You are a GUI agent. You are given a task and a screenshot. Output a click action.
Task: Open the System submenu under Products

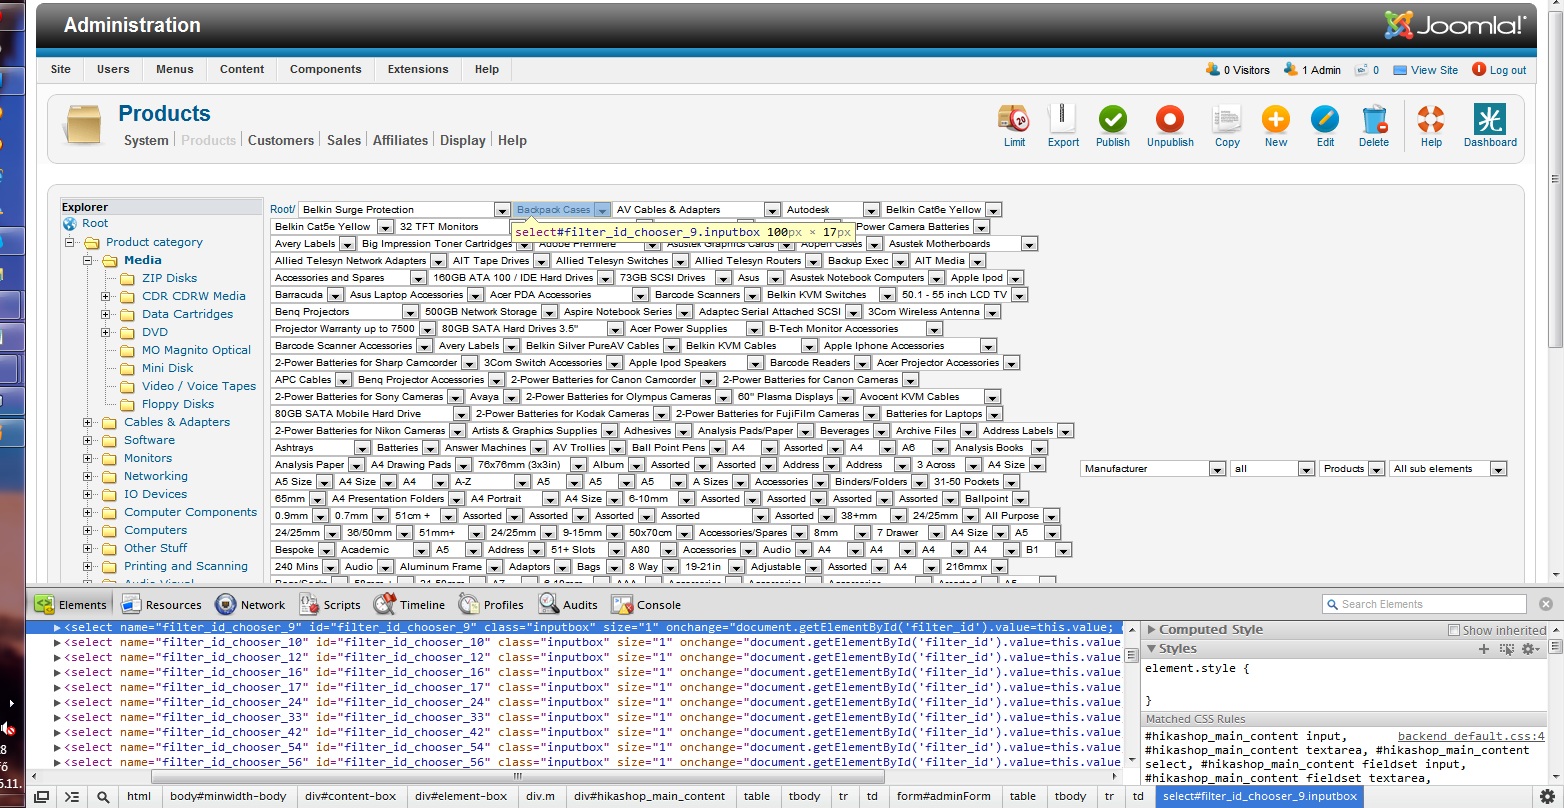pos(146,141)
